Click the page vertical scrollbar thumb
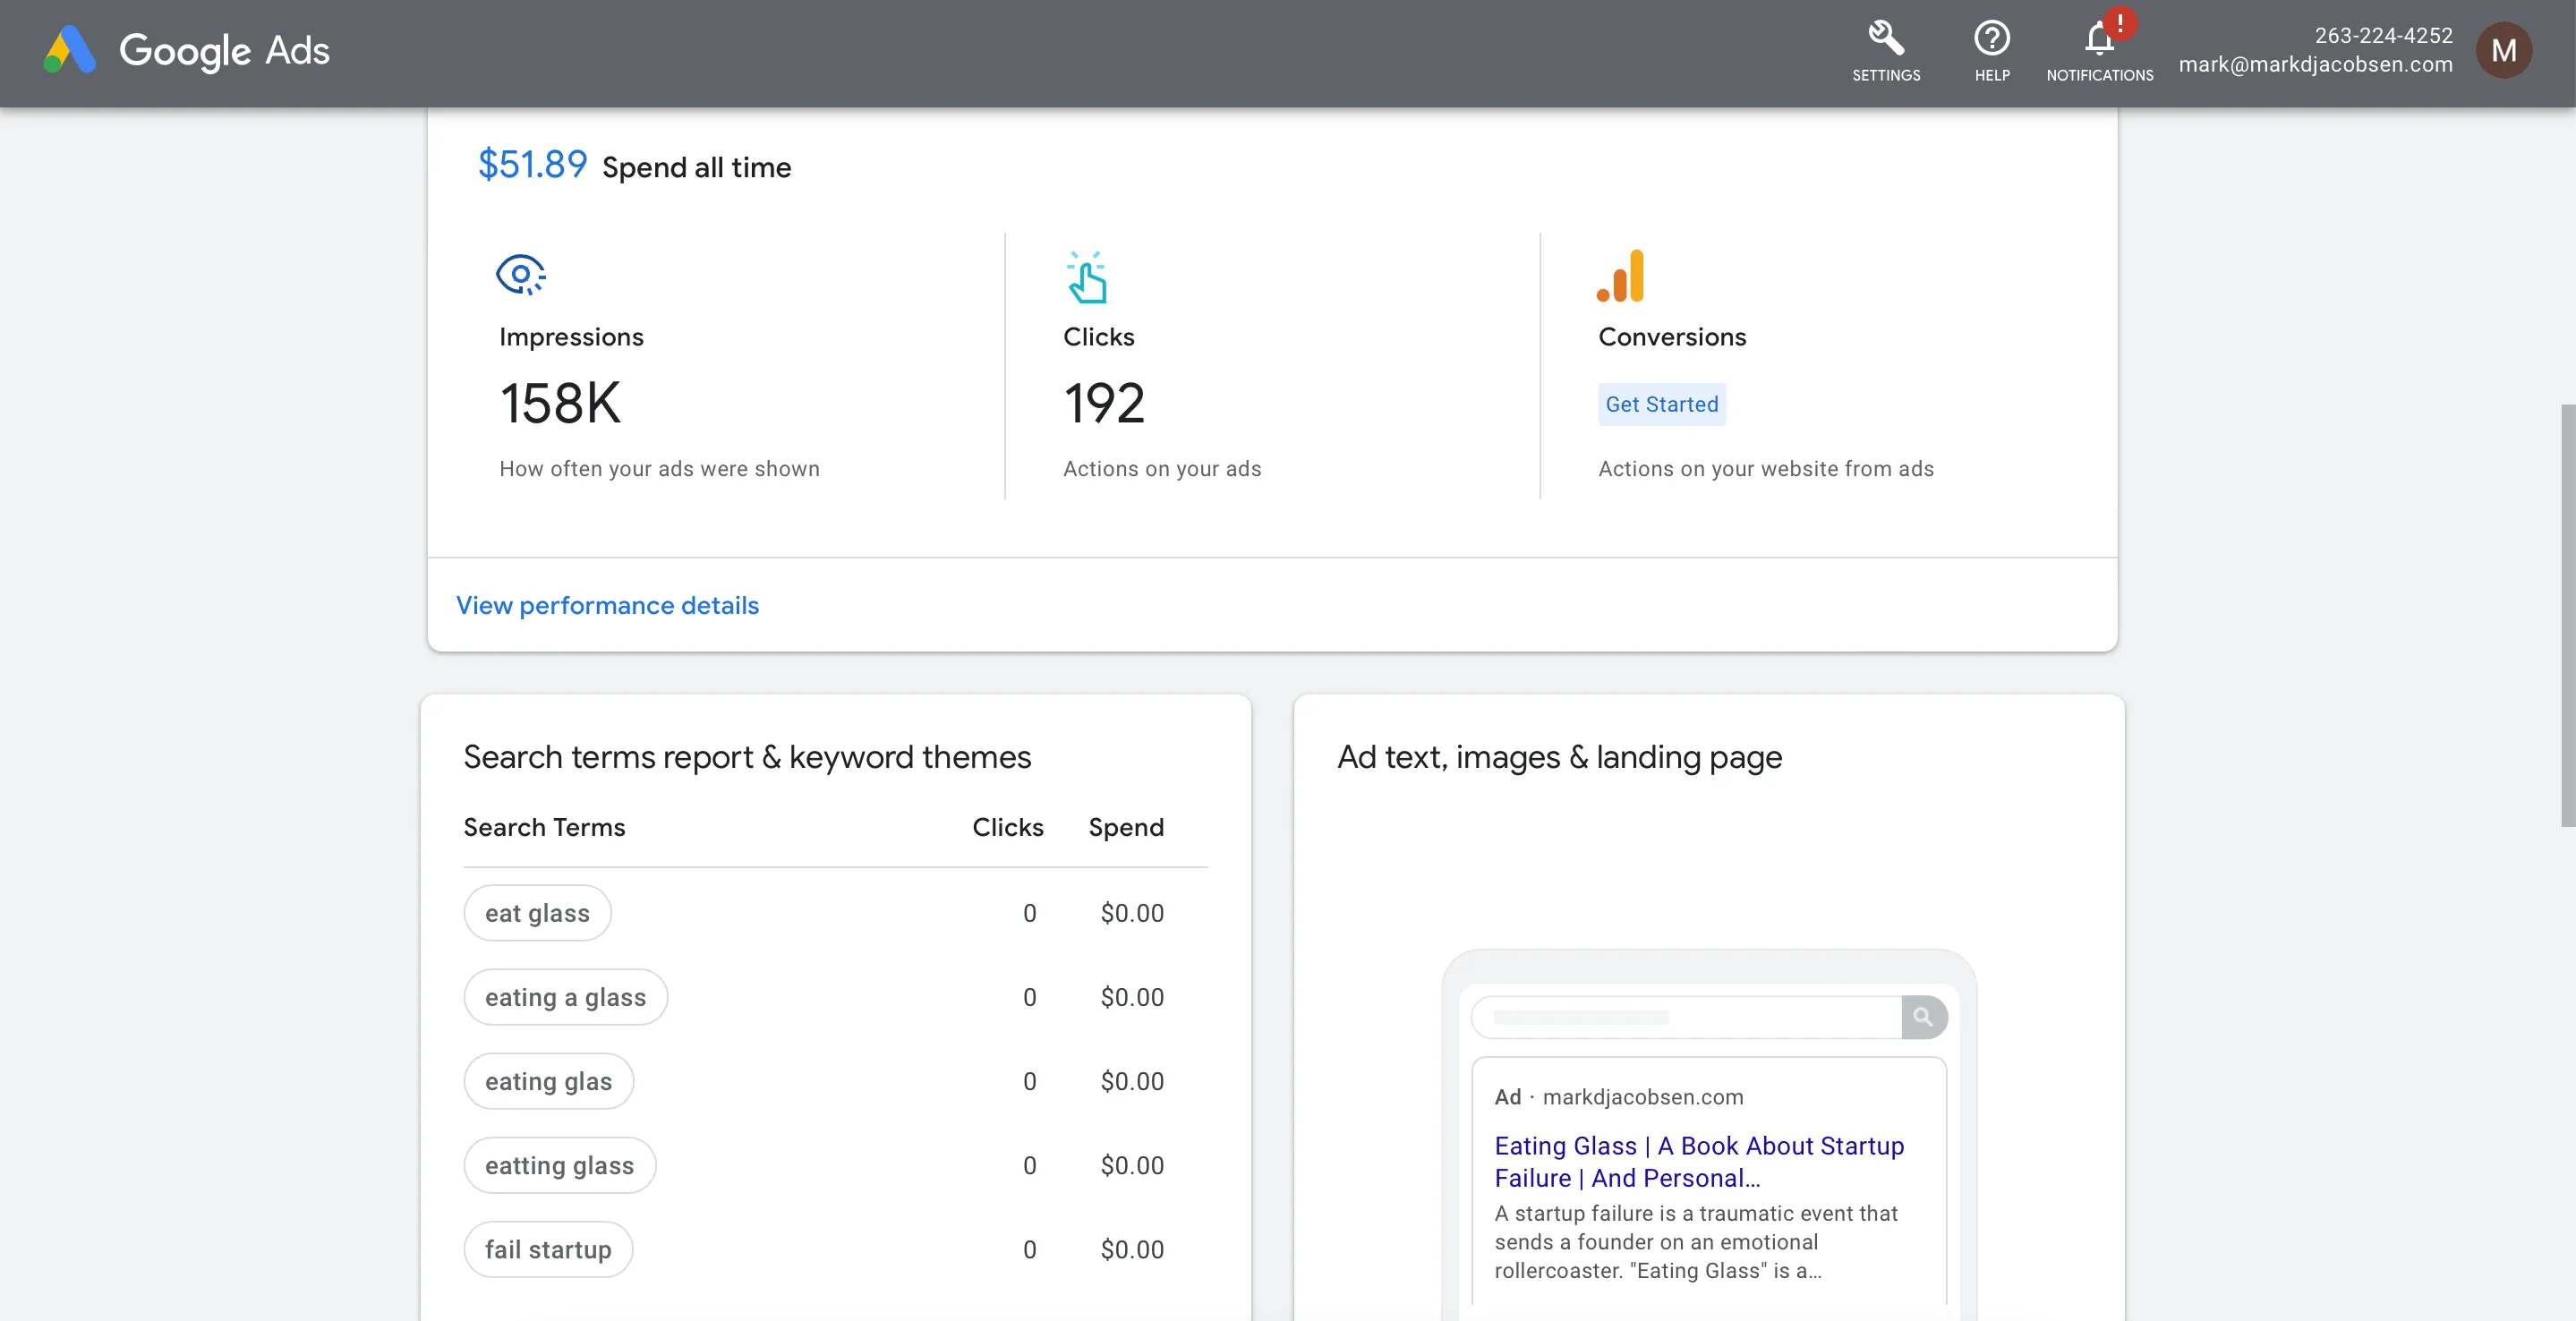2576x1321 pixels. 2567,615
